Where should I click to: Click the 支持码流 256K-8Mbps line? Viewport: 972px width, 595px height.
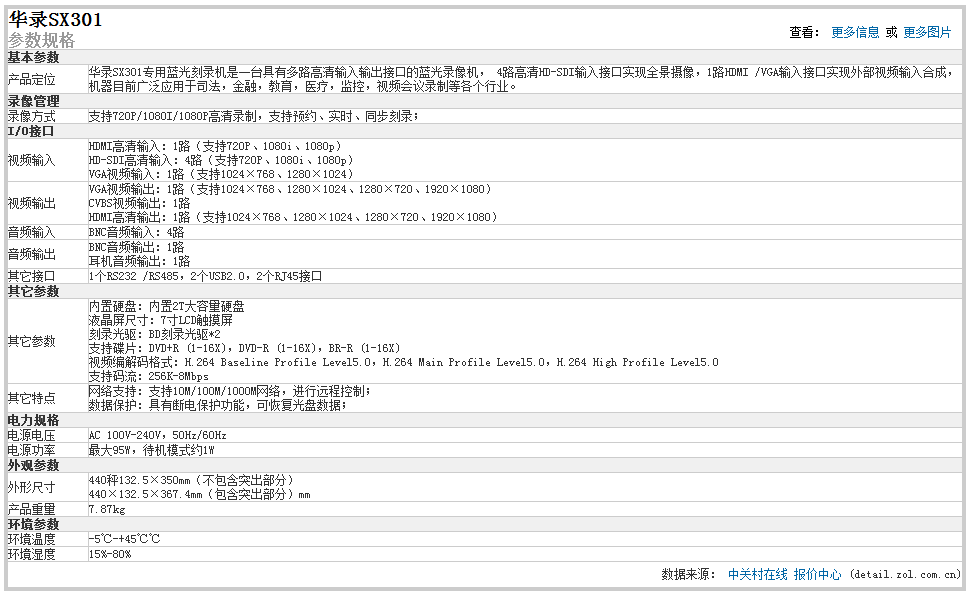[149, 376]
